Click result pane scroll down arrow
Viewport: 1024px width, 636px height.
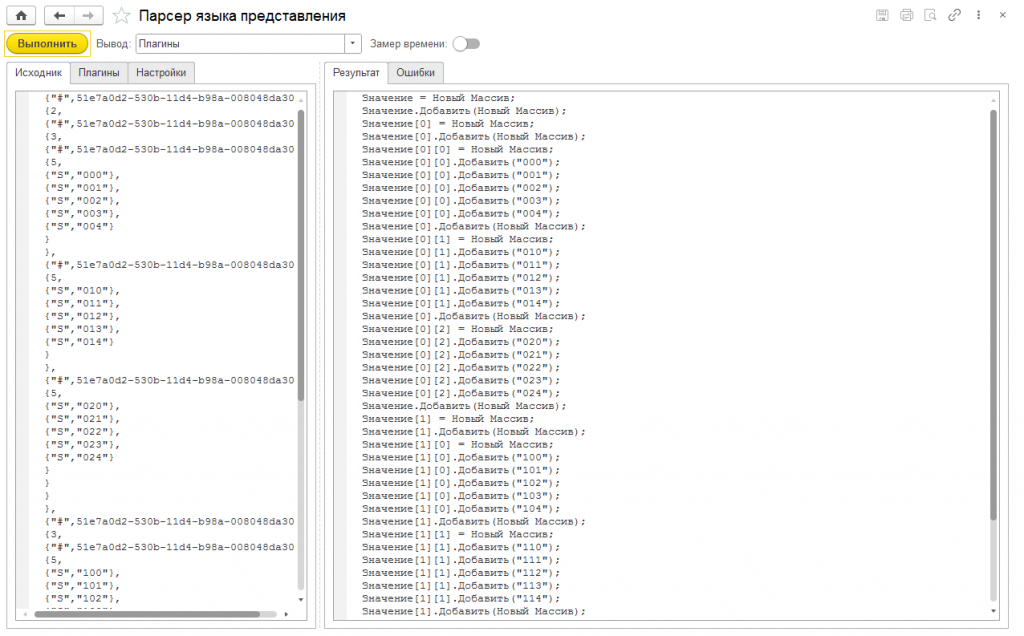click(x=993, y=611)
